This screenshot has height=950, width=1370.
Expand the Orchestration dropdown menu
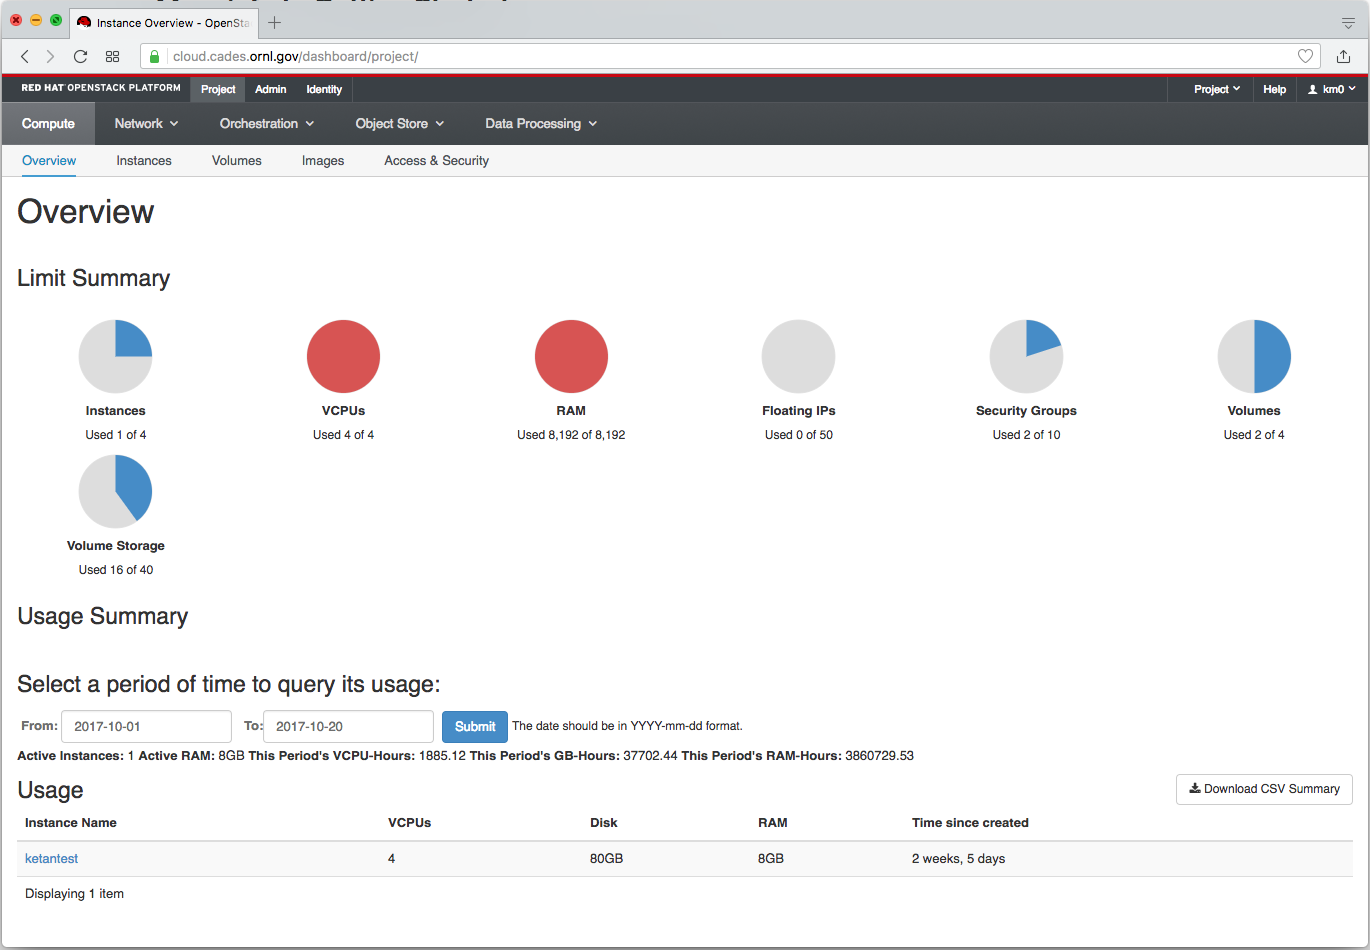tap(266, 124)
